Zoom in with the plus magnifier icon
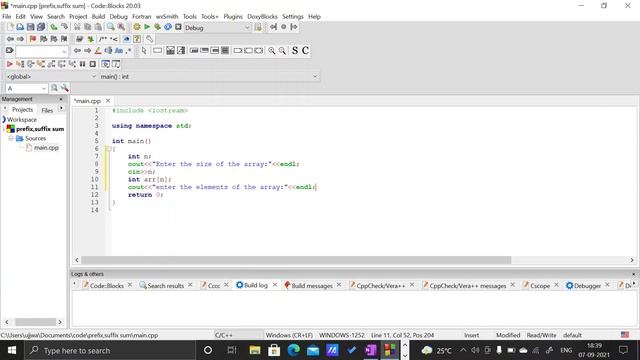 (271, 51)
